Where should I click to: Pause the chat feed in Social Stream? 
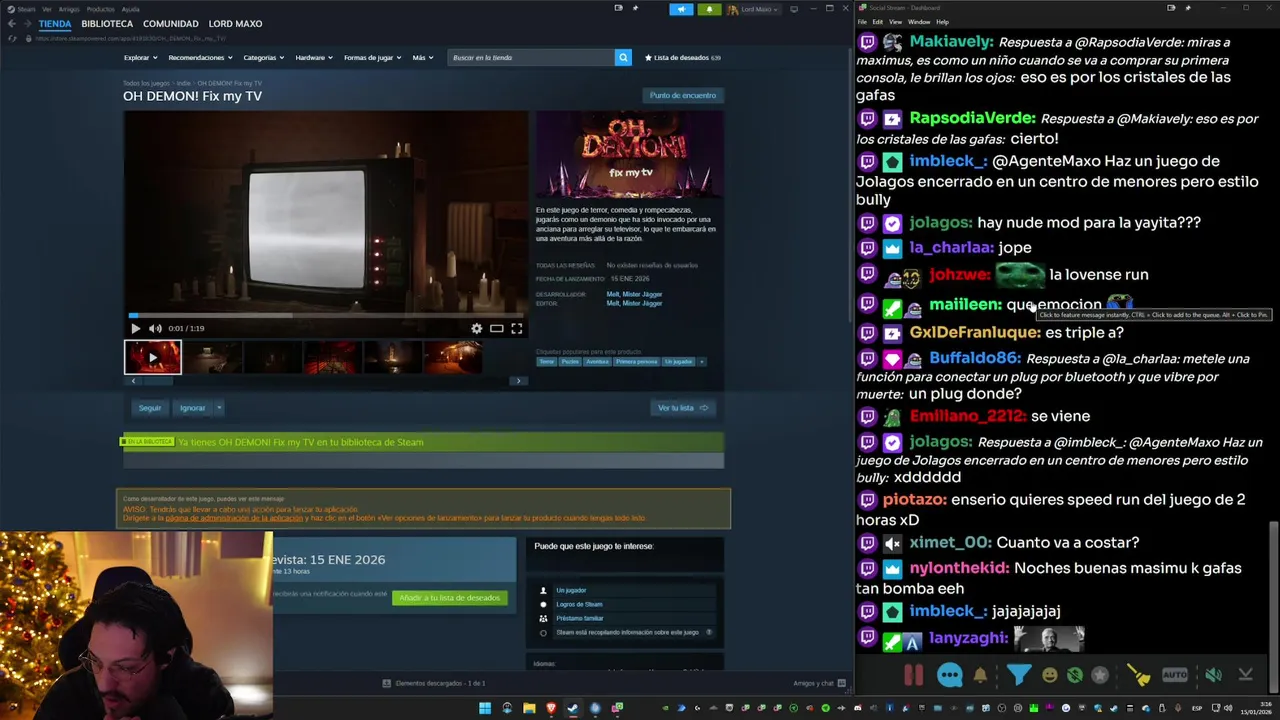[914, 675]
